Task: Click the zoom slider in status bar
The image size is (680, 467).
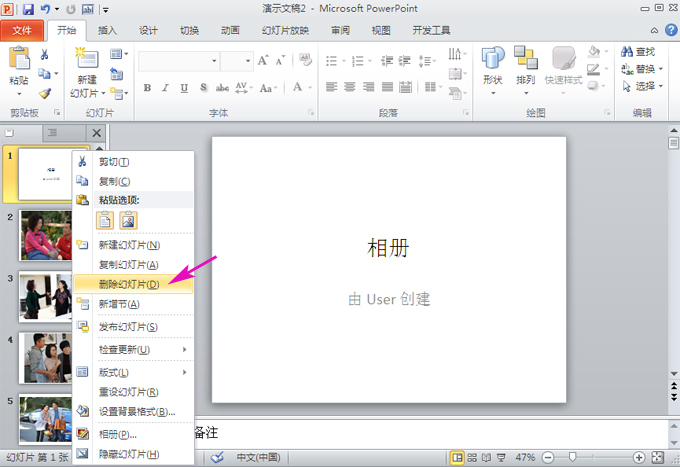Action: click(x=573, y=457)
